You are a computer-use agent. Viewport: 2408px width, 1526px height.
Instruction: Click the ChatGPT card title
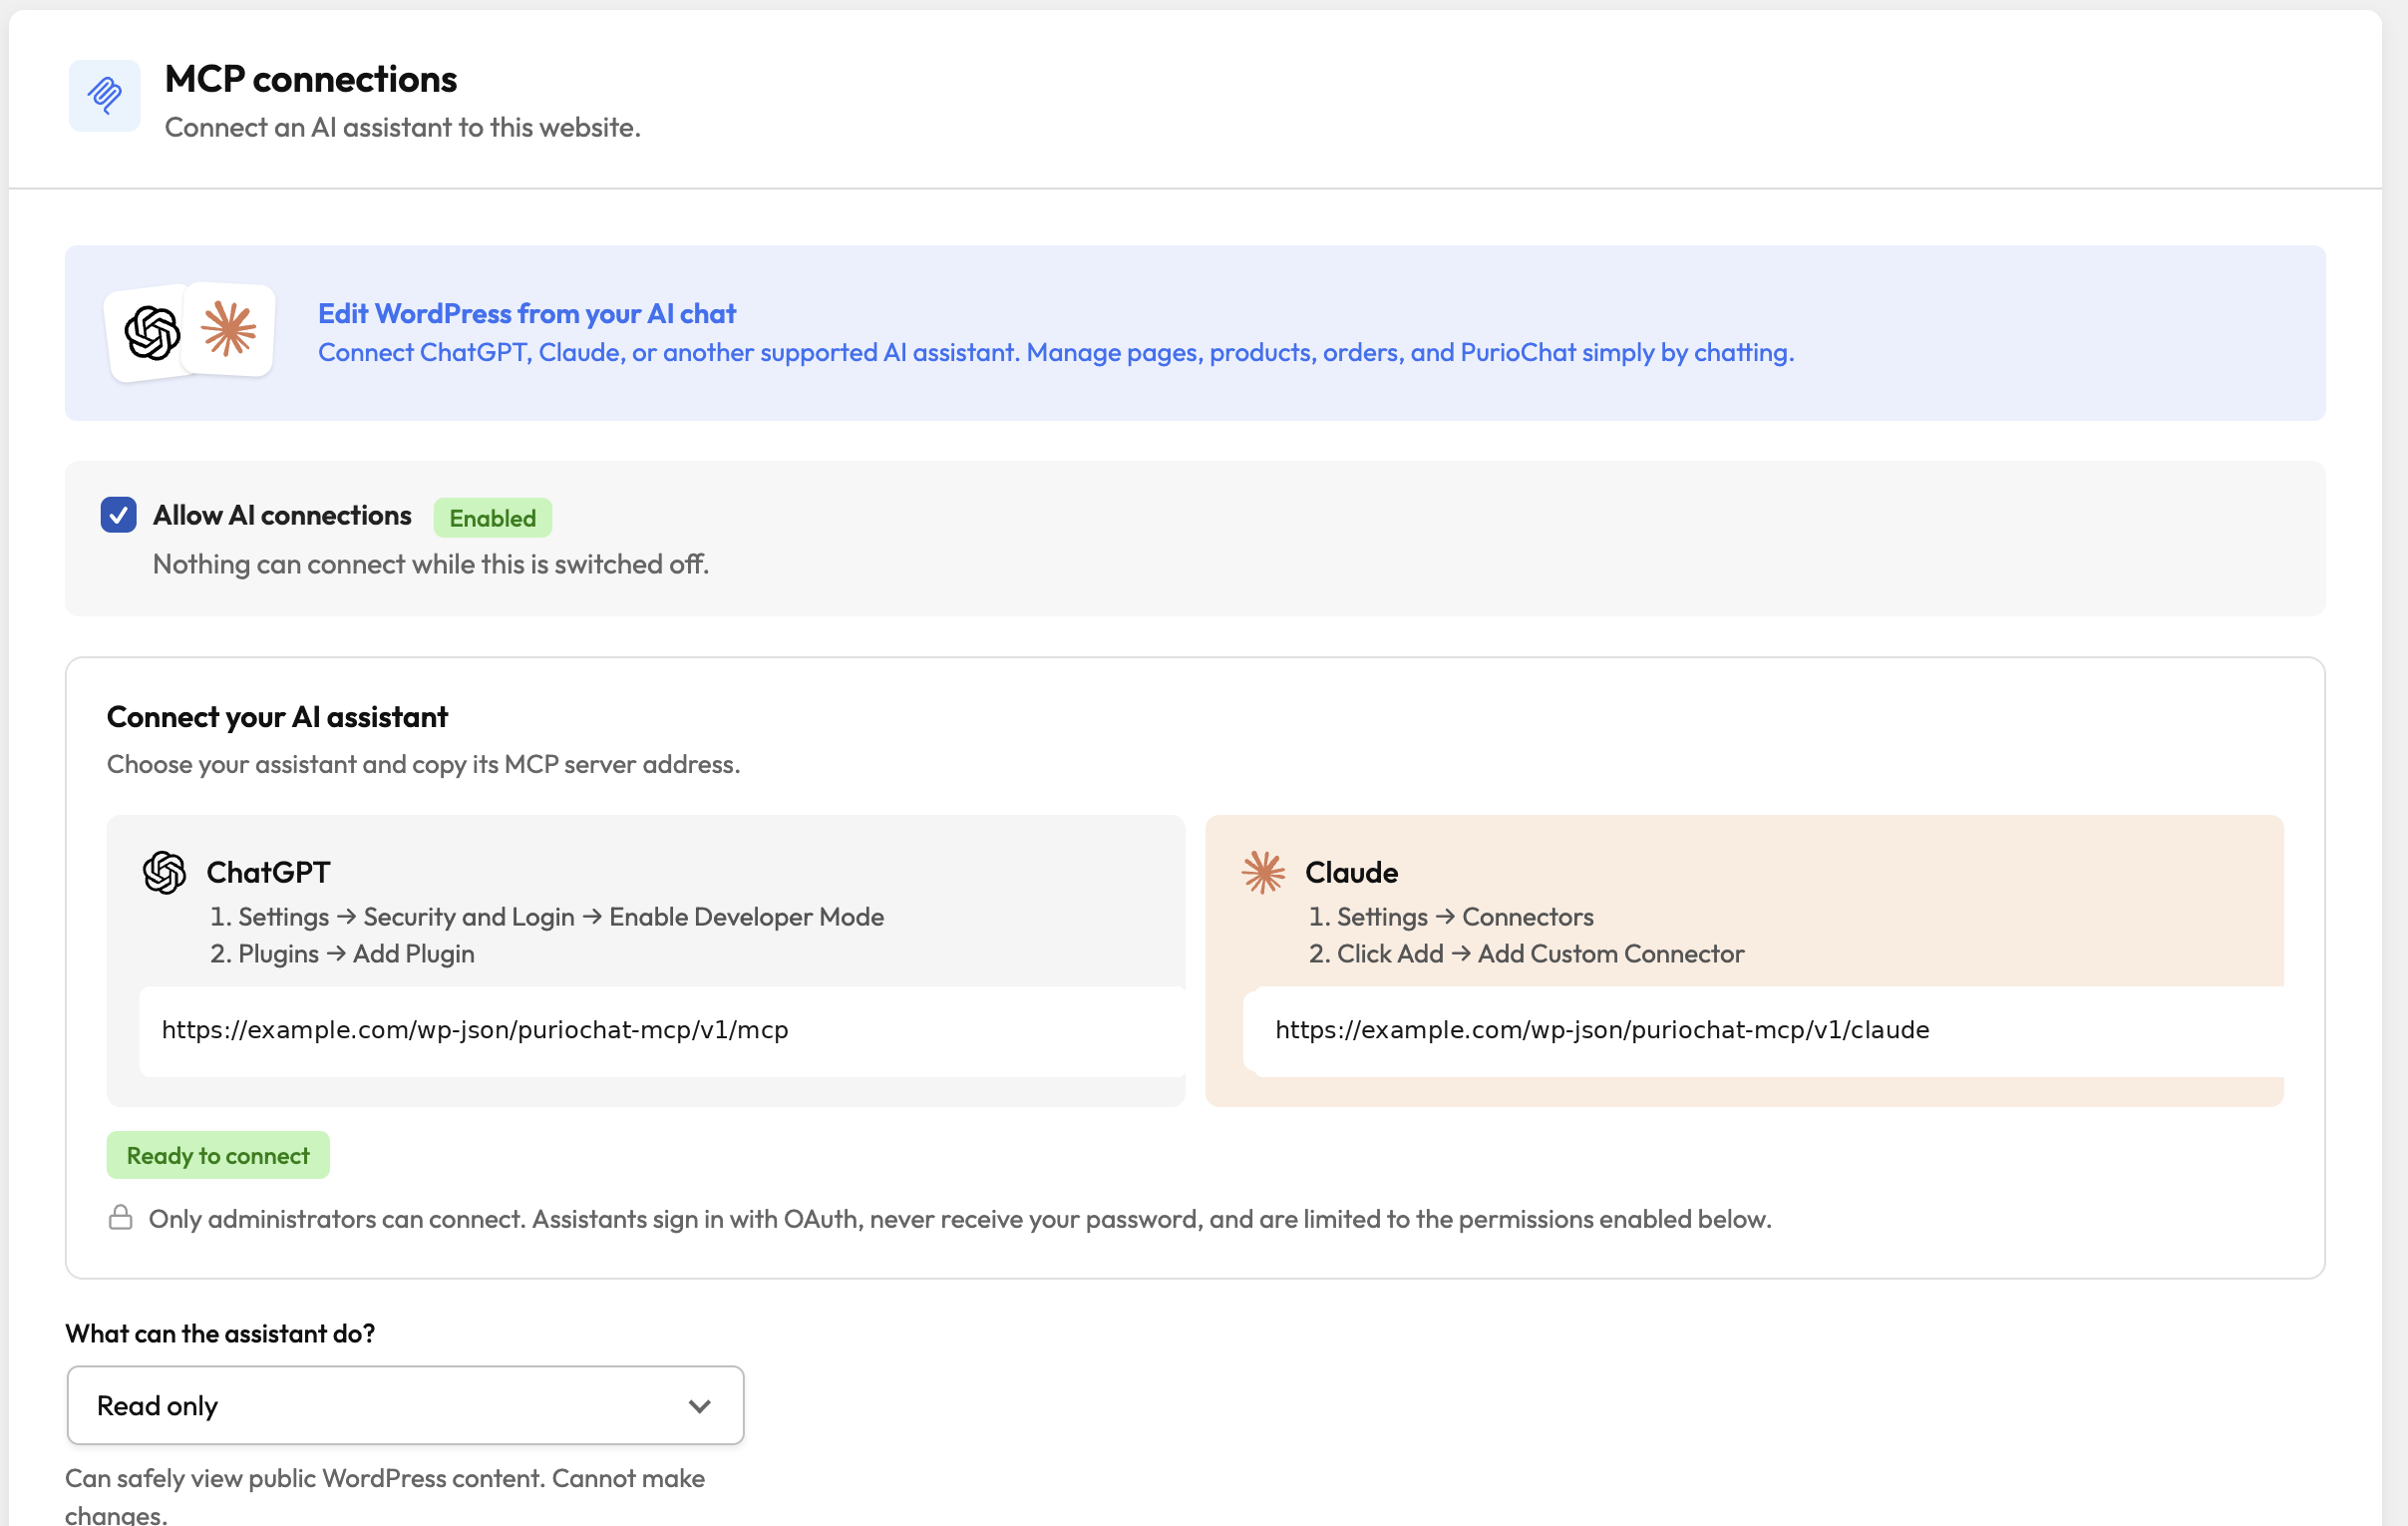click(268, 872)
